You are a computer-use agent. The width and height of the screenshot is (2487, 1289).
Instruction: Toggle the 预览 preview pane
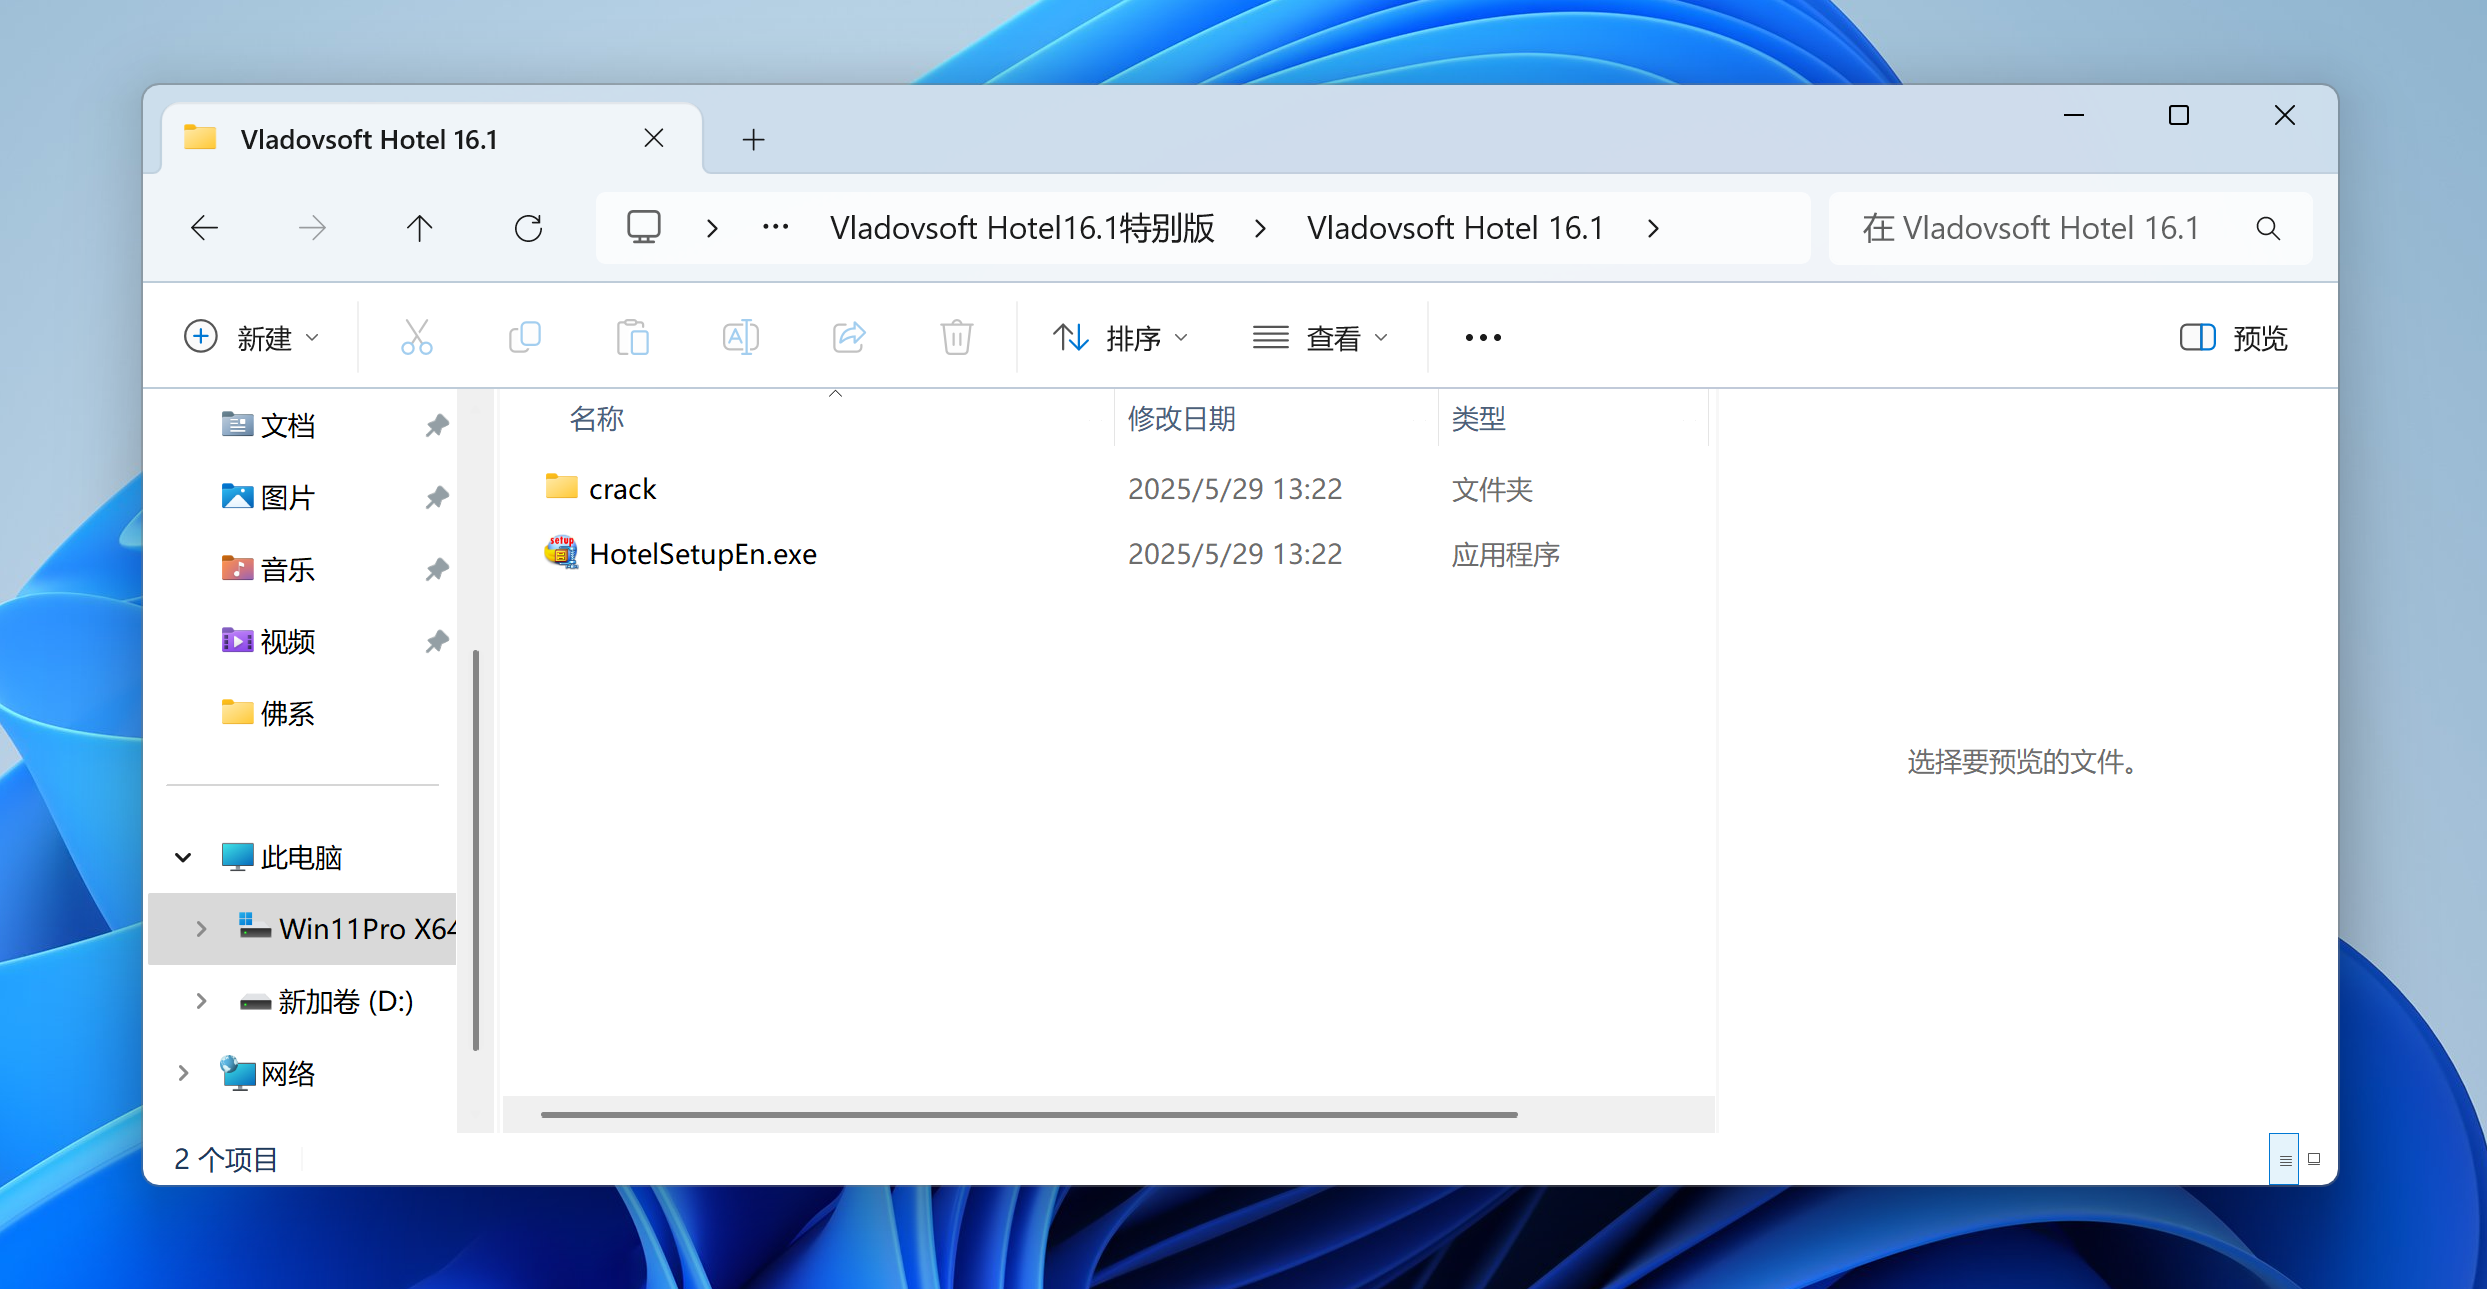coord(2233,338)
